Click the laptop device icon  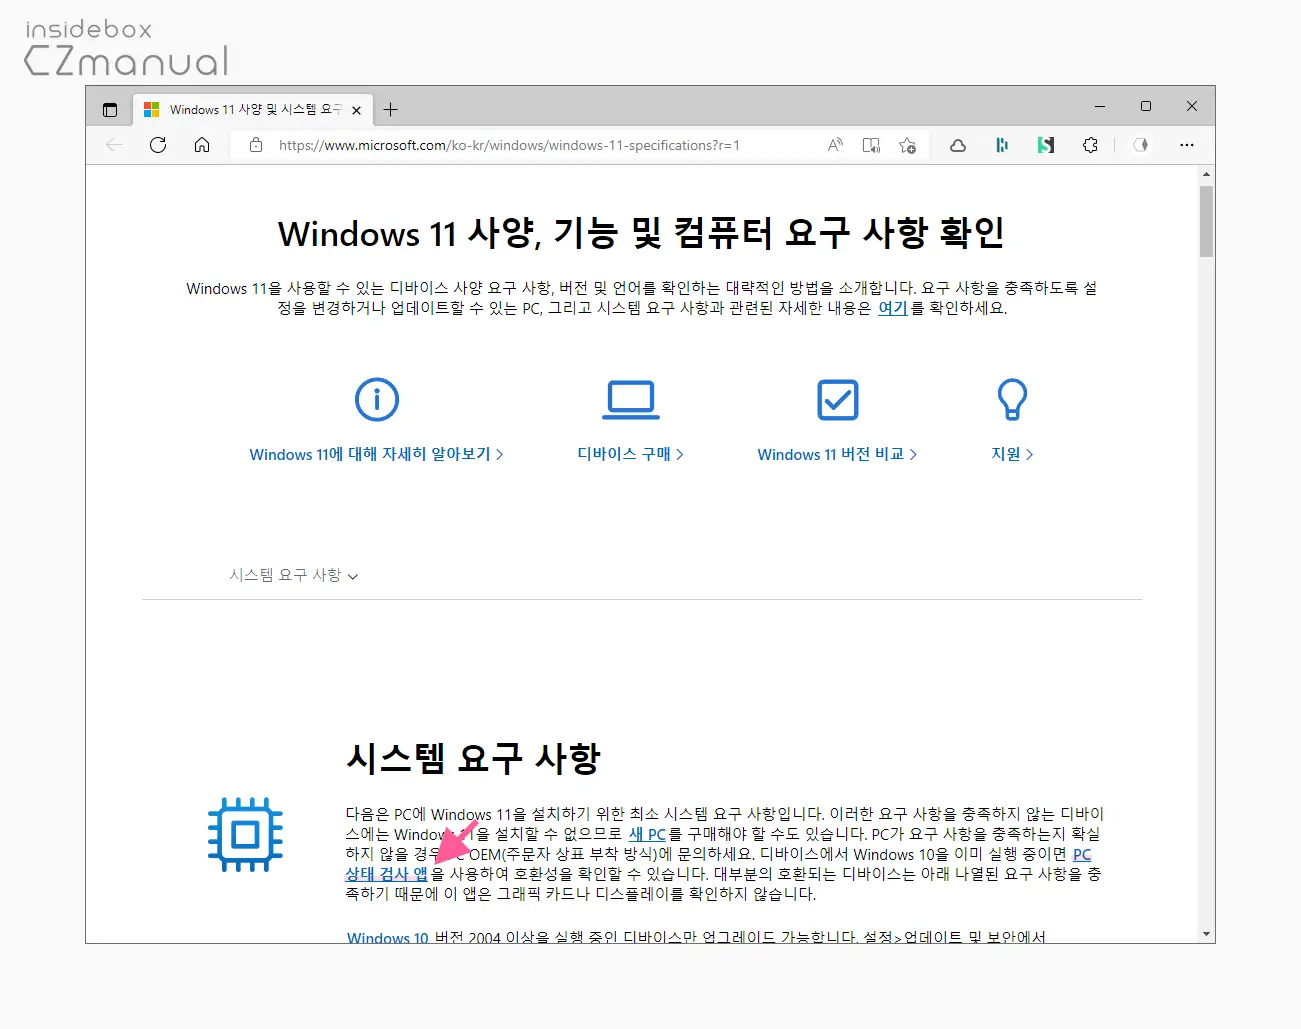point(631,400)
